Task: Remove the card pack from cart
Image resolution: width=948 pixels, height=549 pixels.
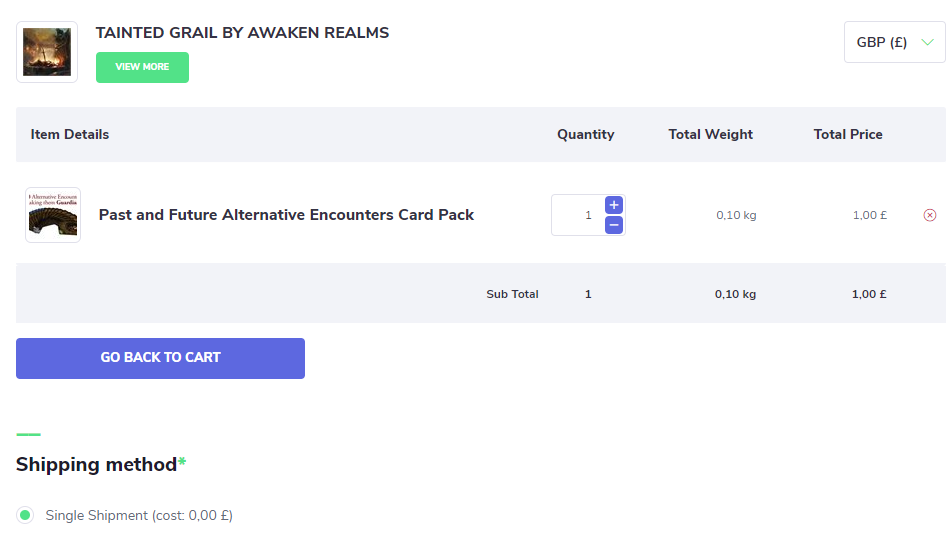Action: click(930, 215)
